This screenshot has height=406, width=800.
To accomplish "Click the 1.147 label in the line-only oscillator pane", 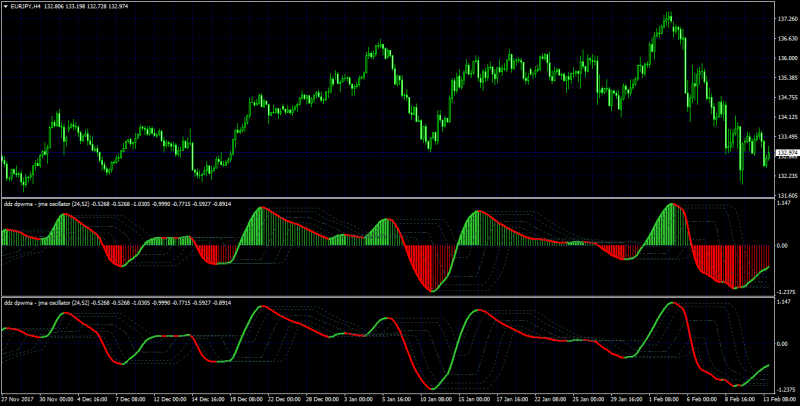I will tap(785, 302).
